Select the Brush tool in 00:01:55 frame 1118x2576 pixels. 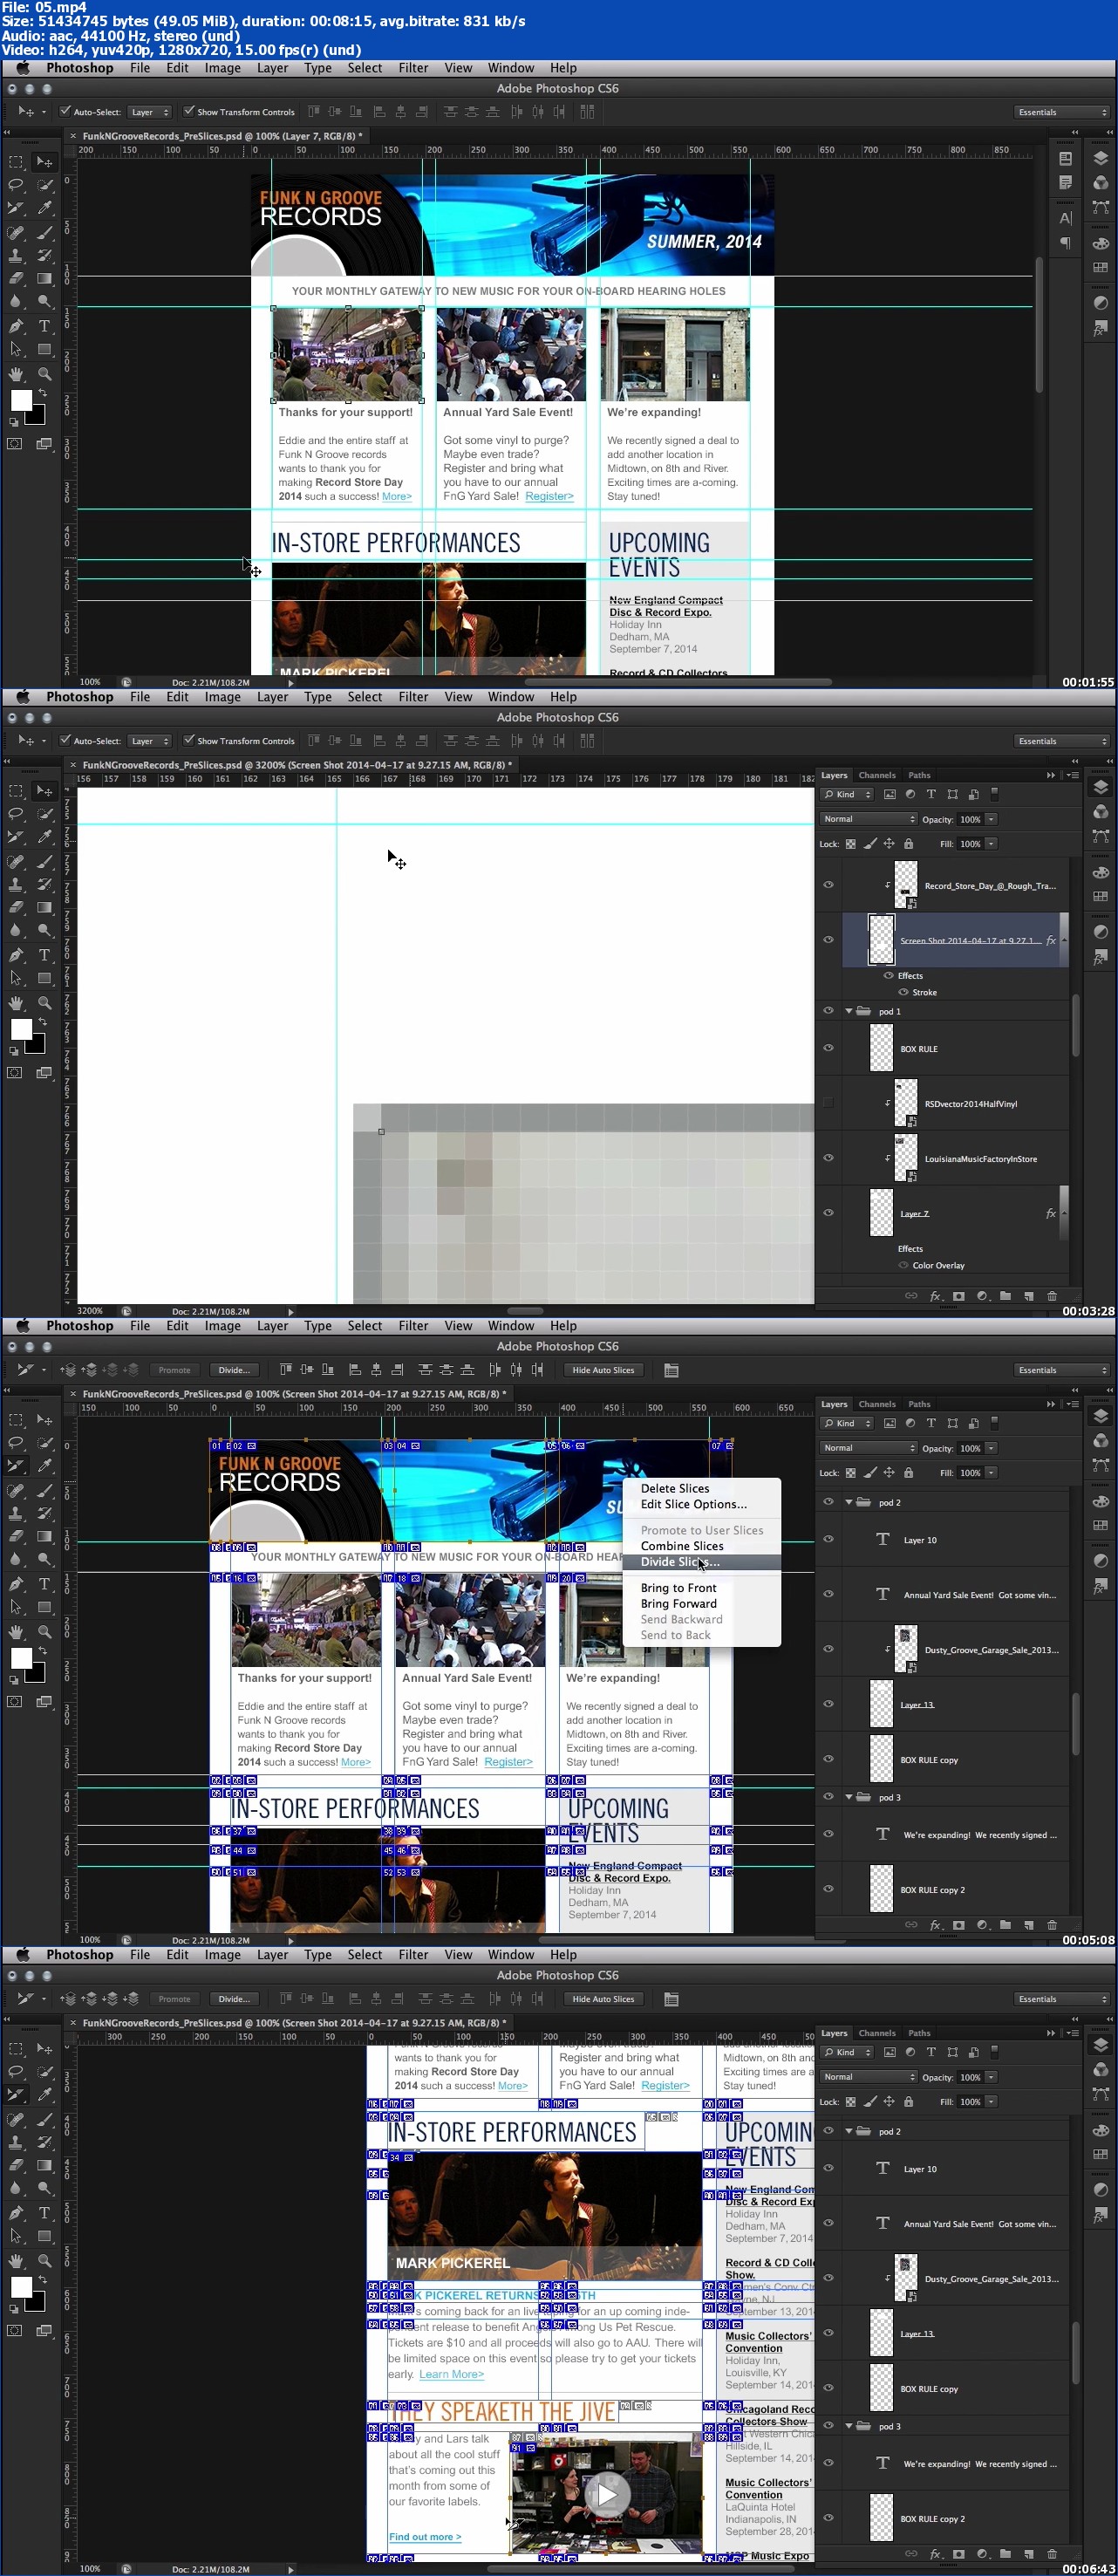[45, 232]
